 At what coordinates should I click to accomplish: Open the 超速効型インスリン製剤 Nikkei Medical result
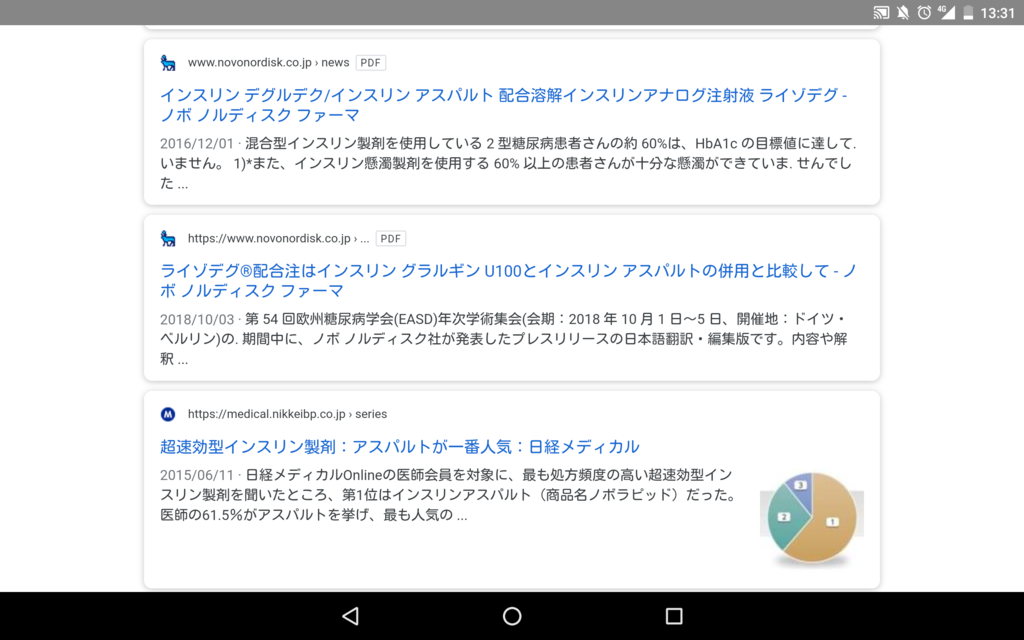click(400, 447)
